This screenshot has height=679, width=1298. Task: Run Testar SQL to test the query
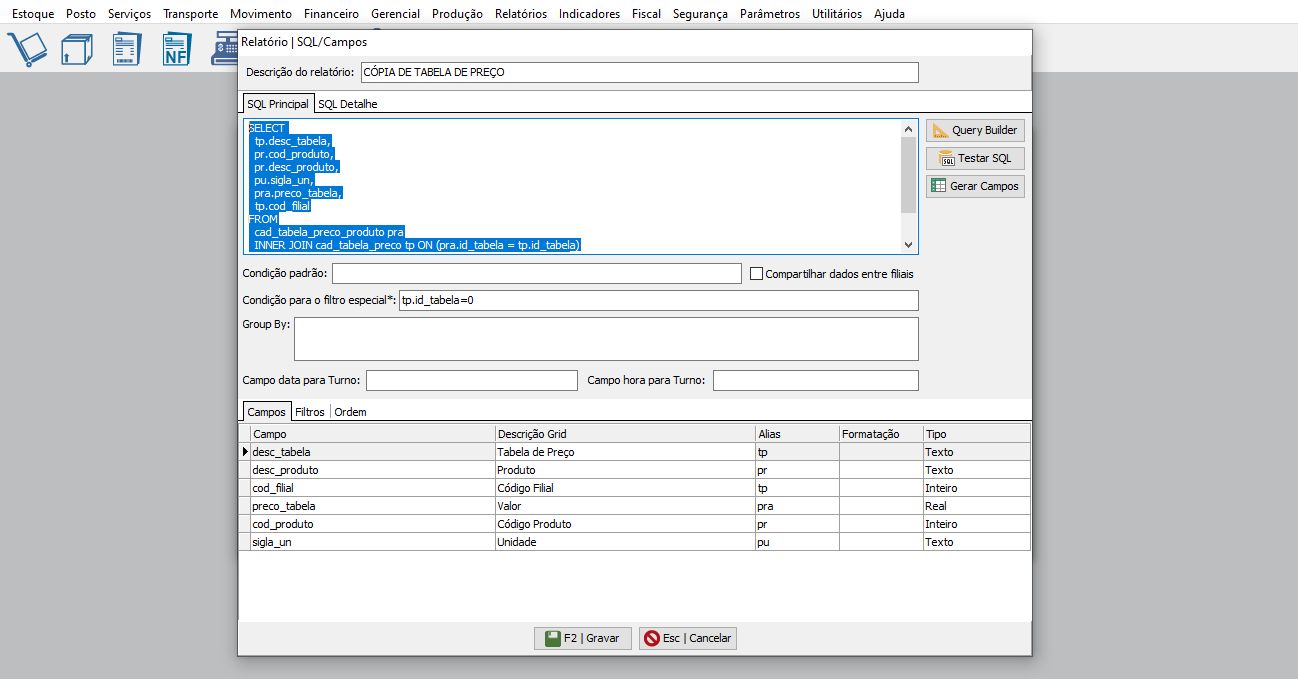975,158
